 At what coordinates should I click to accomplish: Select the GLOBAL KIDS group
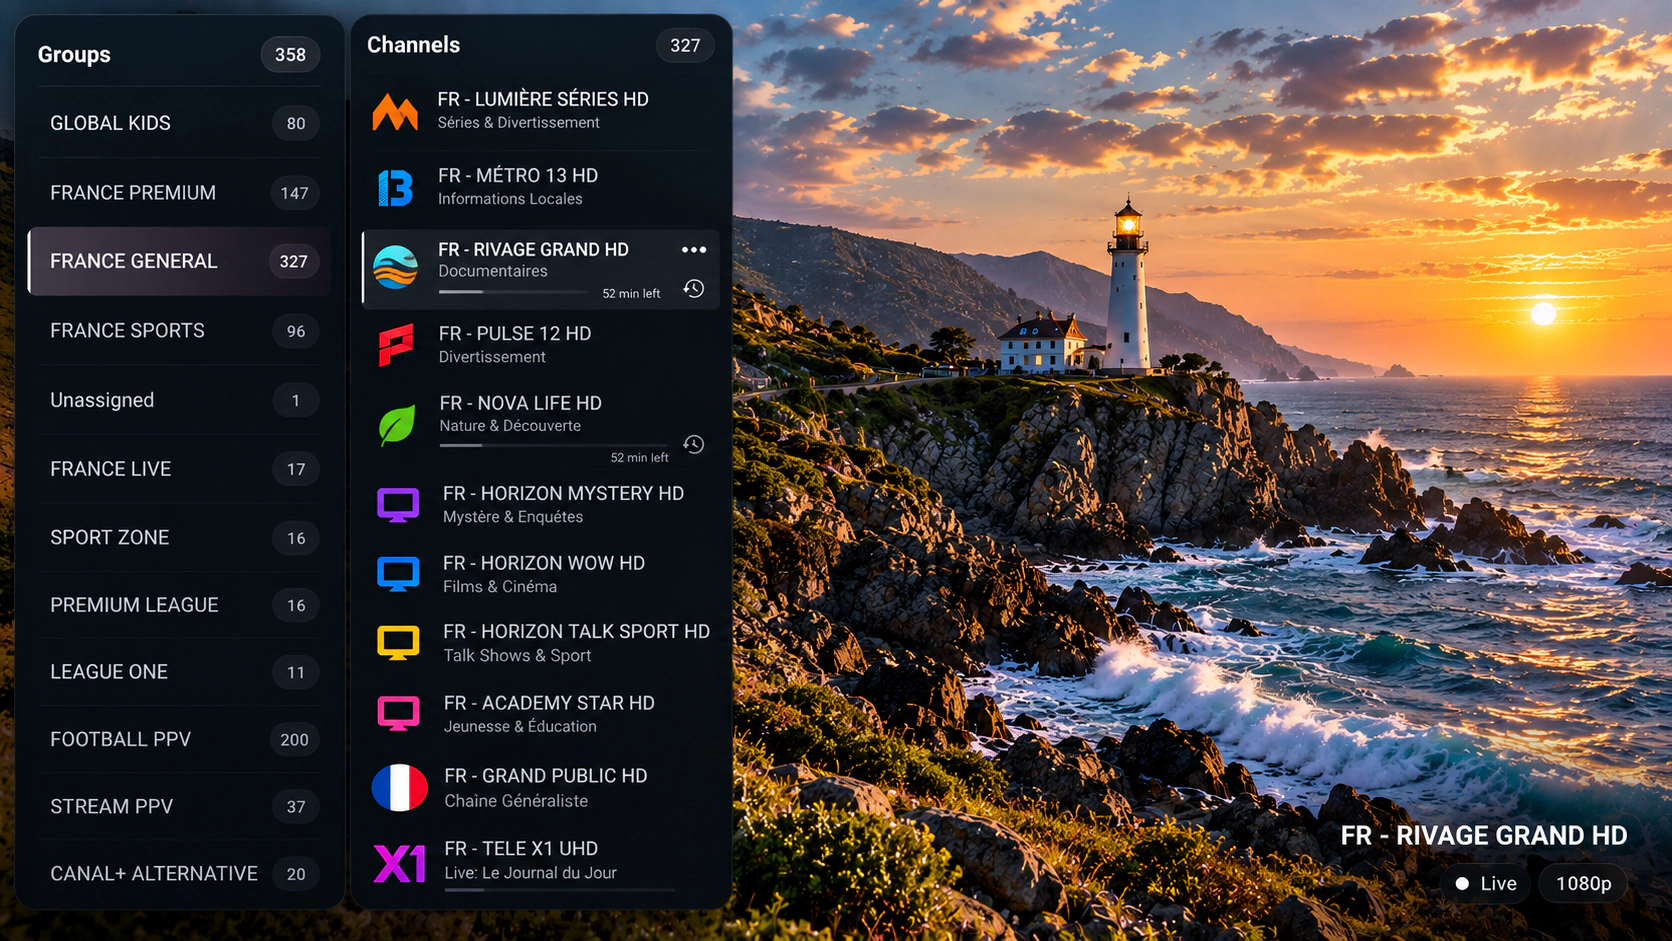180,123
